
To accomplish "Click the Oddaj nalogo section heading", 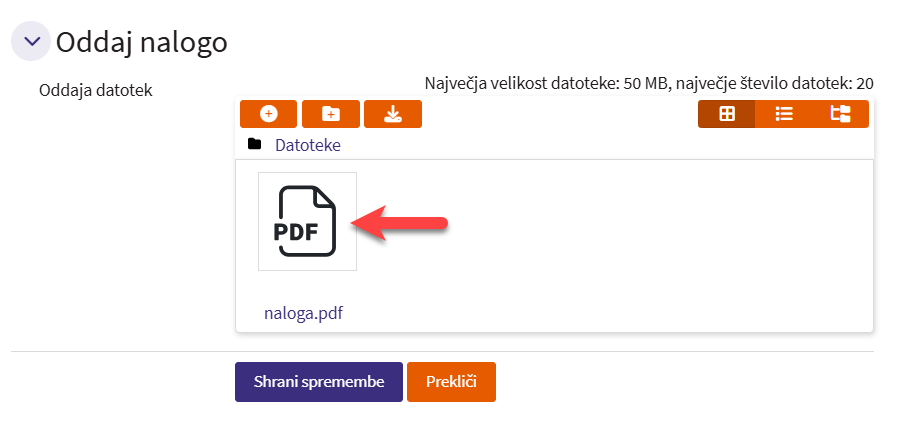I will click(x=142, y=42).
